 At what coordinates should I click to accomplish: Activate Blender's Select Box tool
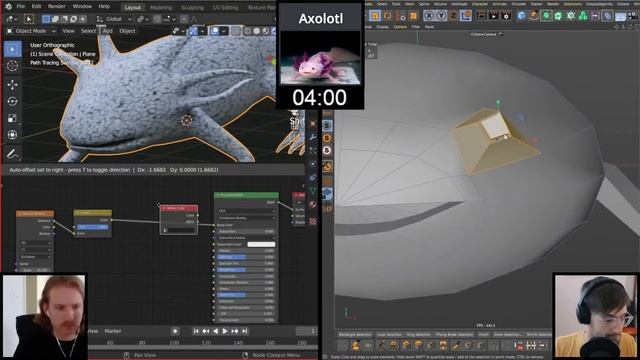tap(13, 49)
